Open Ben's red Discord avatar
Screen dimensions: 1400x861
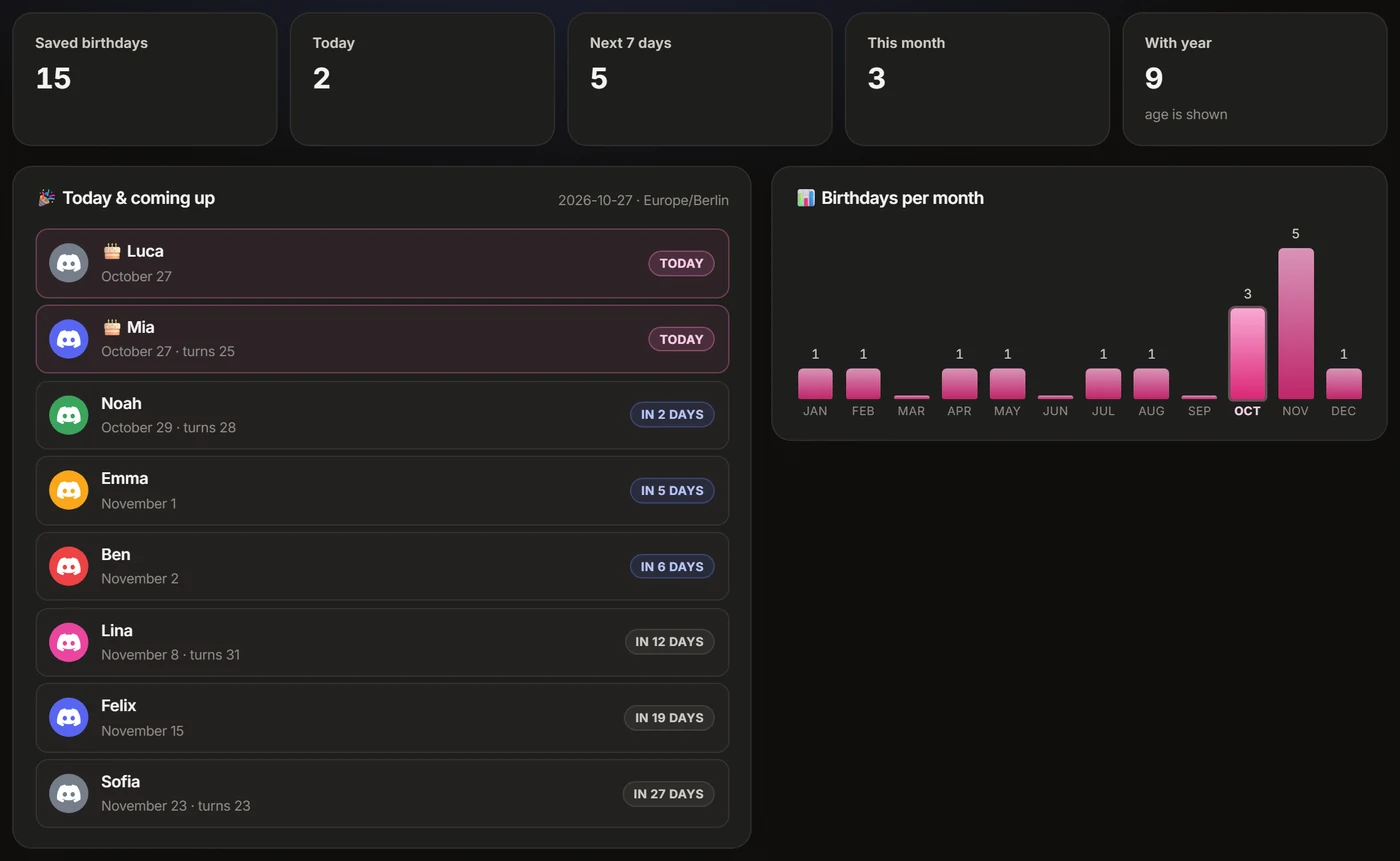(69, 566)
